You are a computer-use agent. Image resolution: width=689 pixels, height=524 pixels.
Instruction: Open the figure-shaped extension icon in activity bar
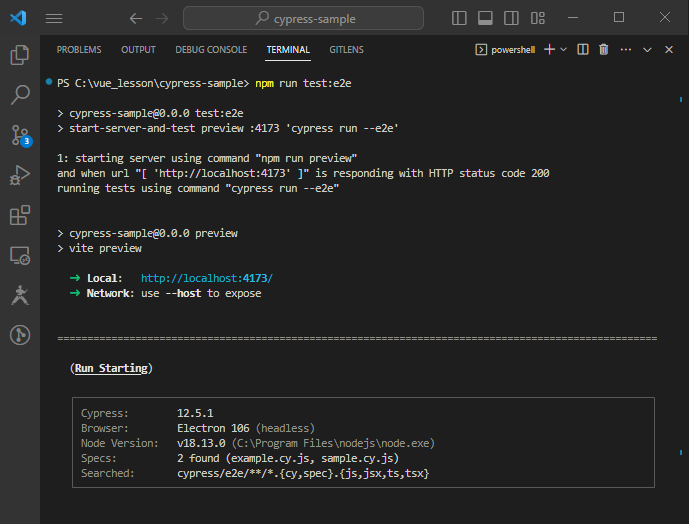pyautogui.click(x=20, y=295)
